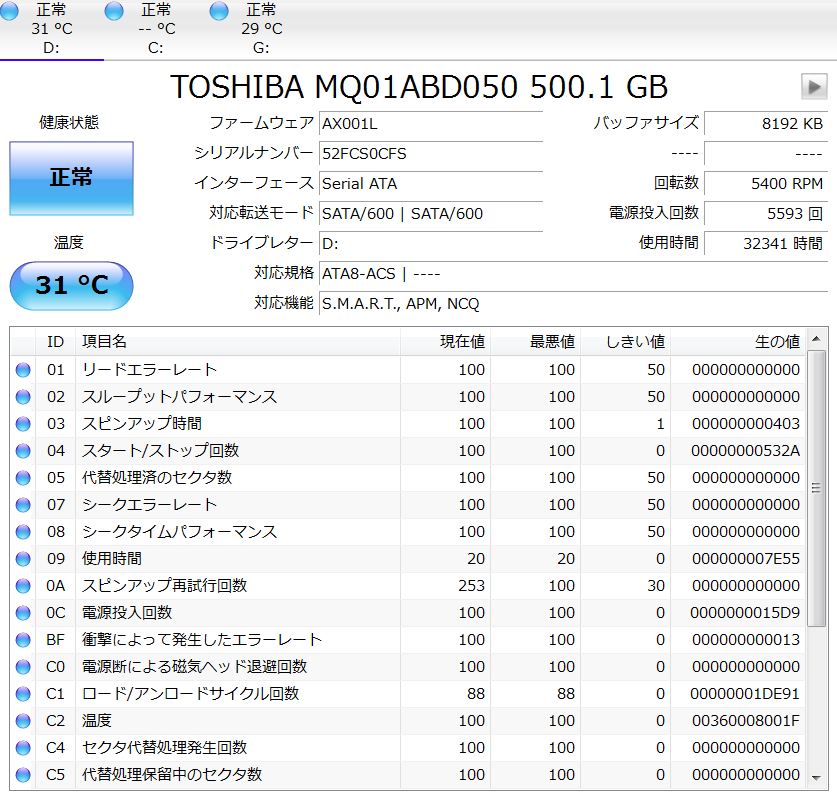Viewport: 837px width, 800px height.
Task: Click the 正常 health status button
Action: (71, 178)
